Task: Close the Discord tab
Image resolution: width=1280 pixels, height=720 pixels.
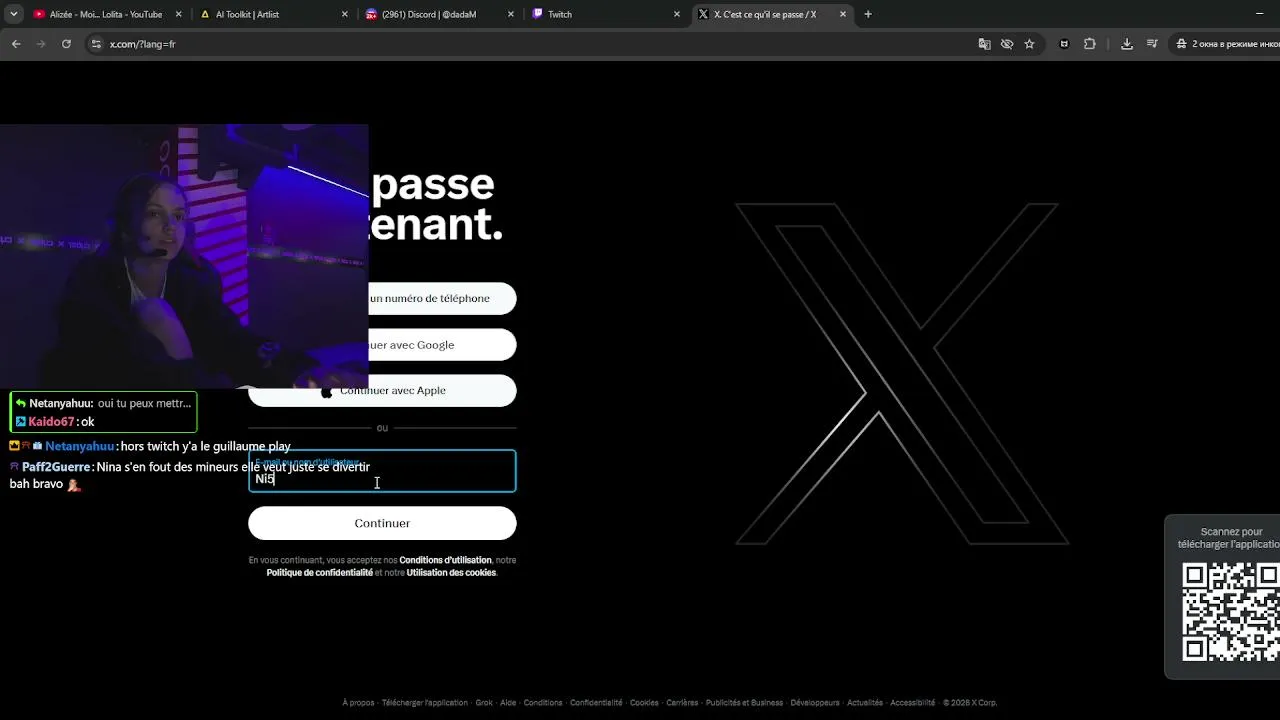Action: [x=510, y=14]
